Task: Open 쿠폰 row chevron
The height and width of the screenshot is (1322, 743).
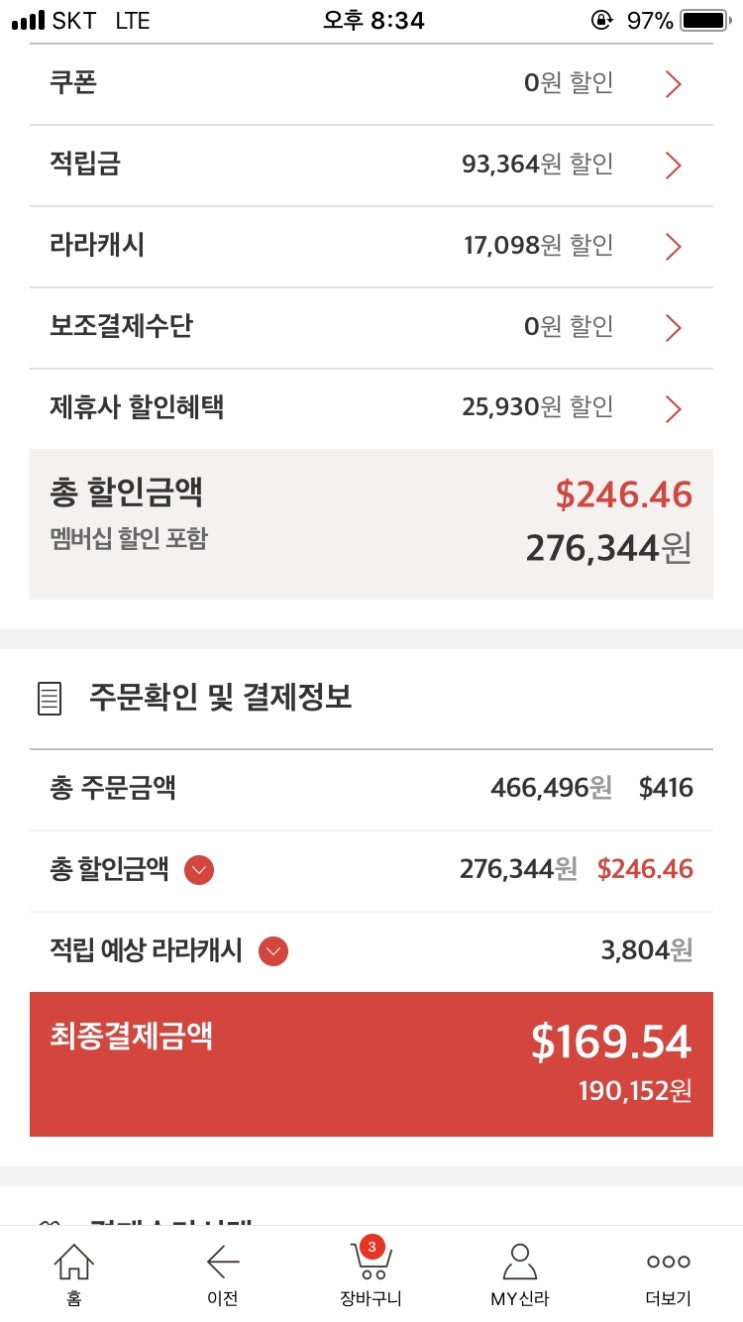Action: click(673, 84)
